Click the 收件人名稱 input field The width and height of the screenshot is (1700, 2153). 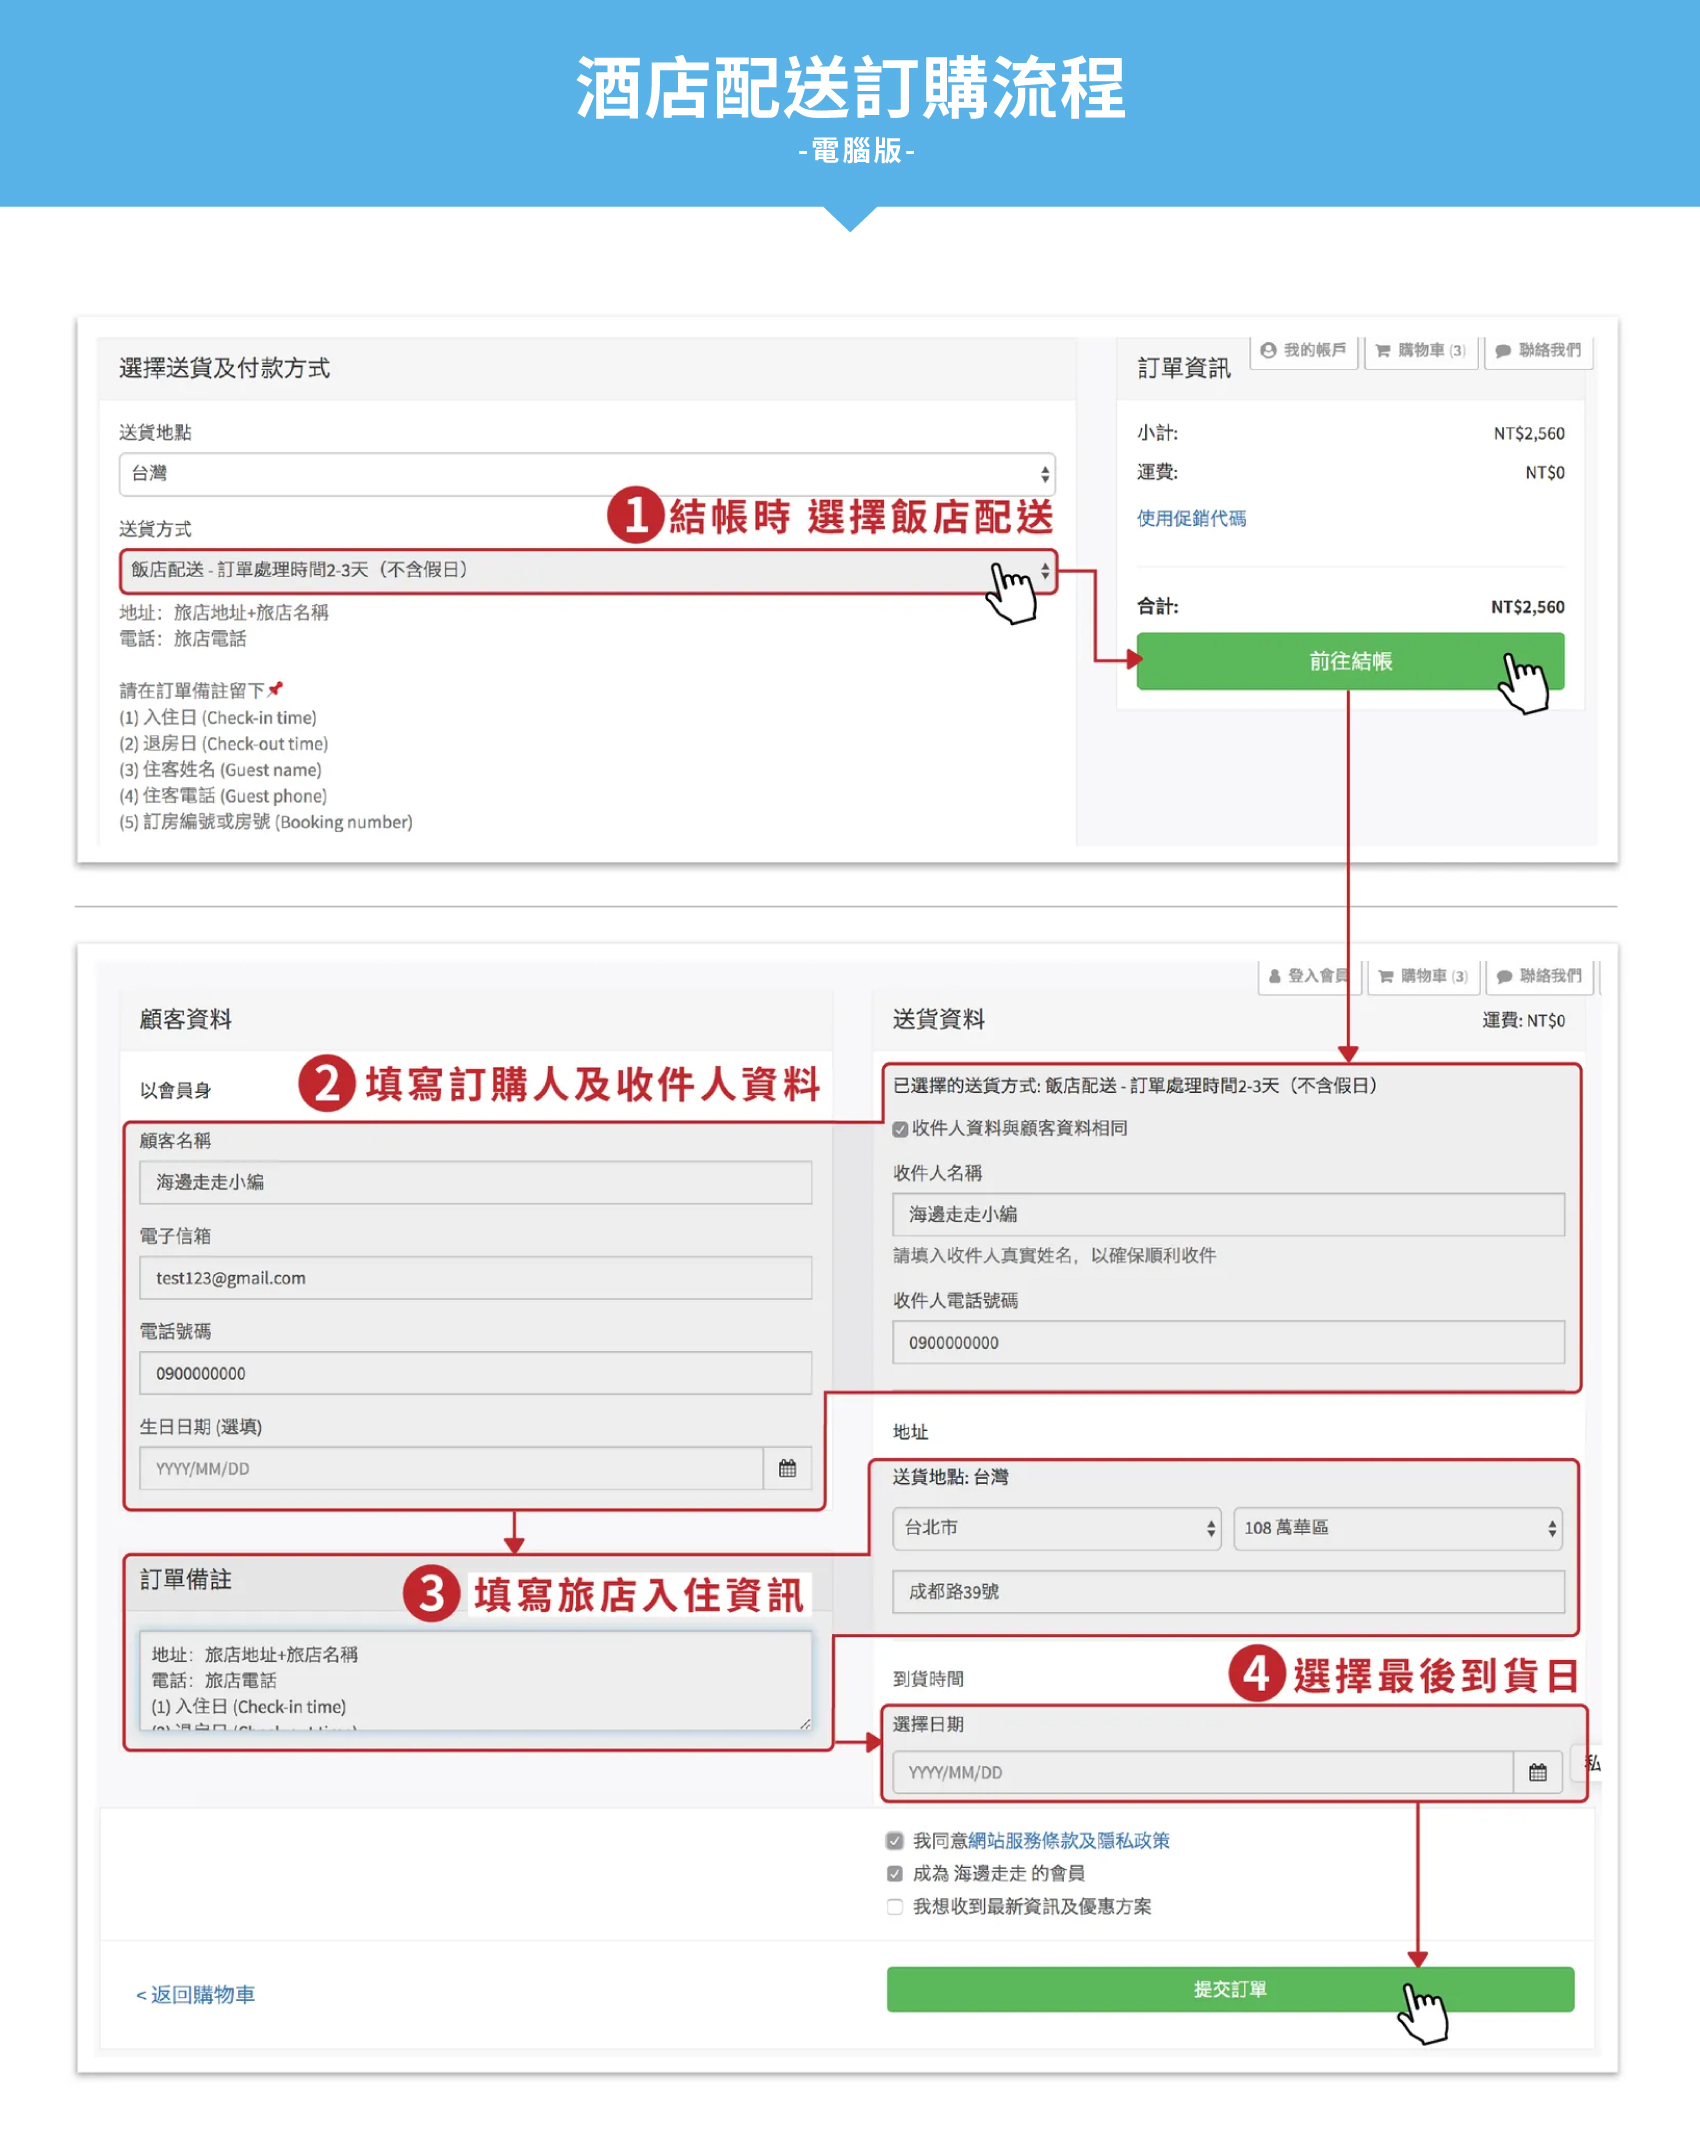click(1228, 1215)
